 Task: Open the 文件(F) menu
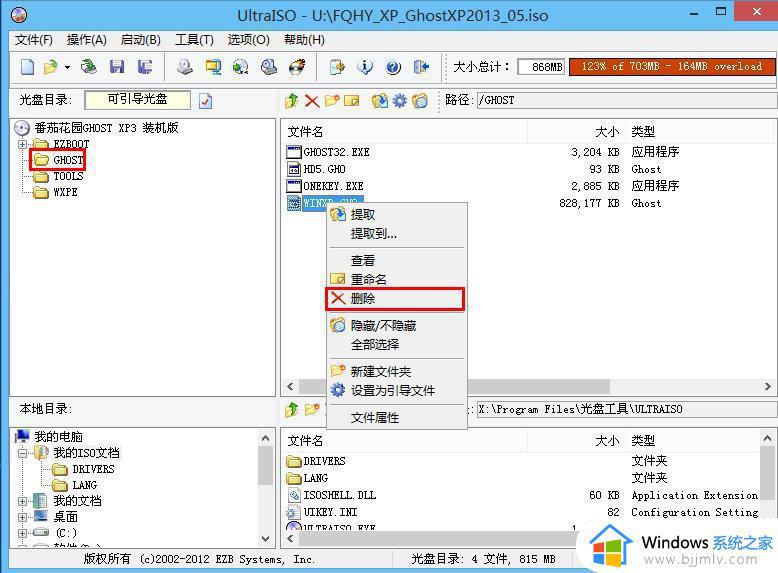(34, 40)
